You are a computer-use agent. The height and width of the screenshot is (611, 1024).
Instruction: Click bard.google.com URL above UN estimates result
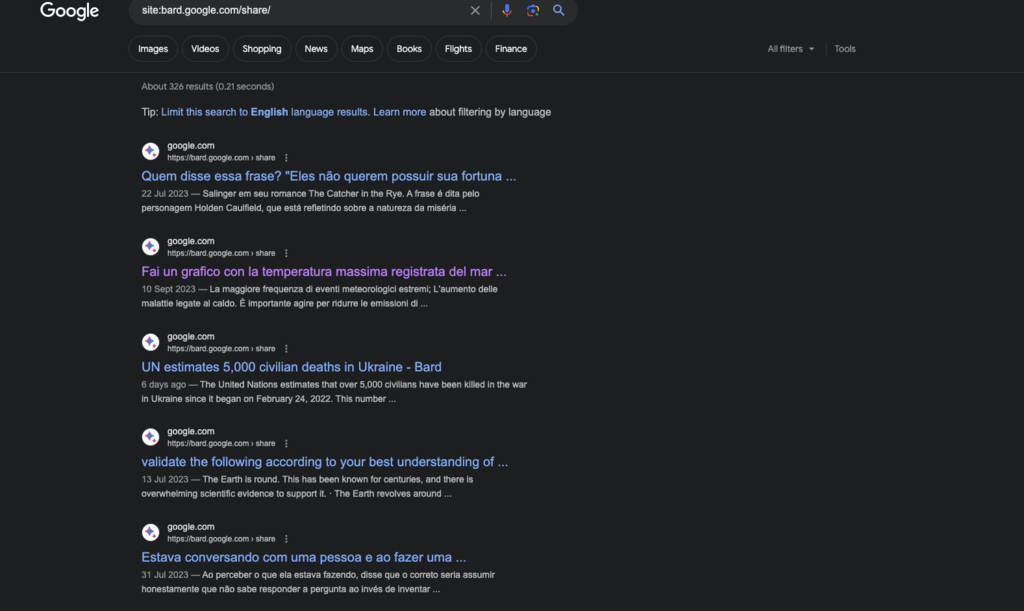pyautogui.click(x=221, y=349)
